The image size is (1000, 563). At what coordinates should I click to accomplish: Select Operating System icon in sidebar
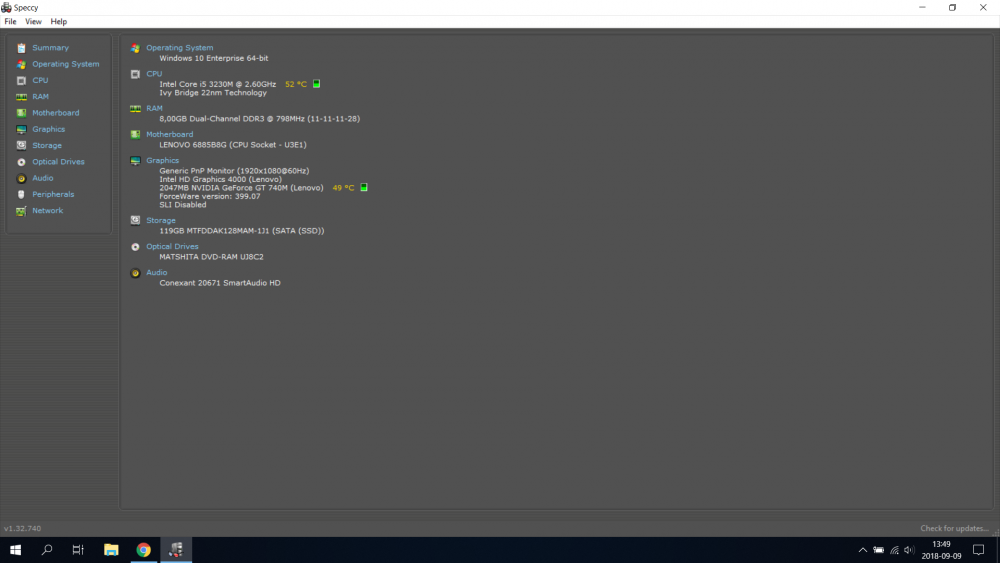[21, 64]
